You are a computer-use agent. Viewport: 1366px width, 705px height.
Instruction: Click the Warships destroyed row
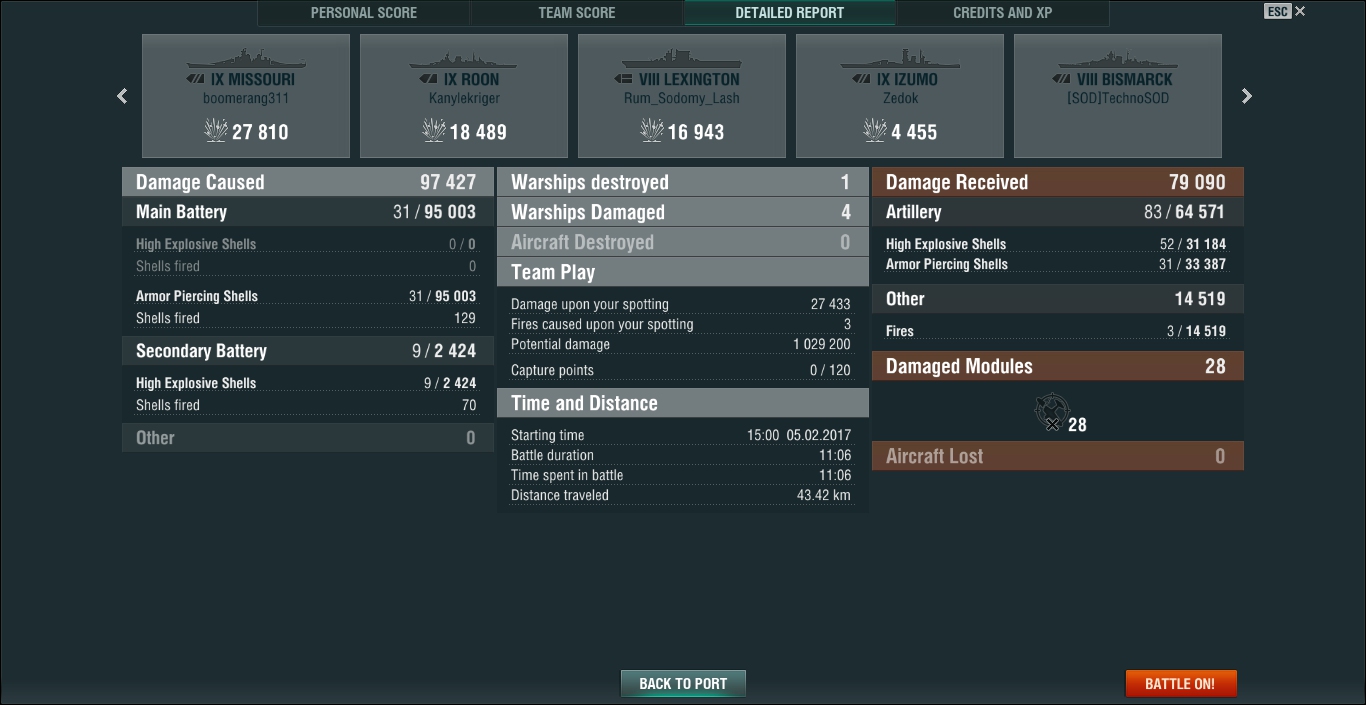[x=683, y=182]
